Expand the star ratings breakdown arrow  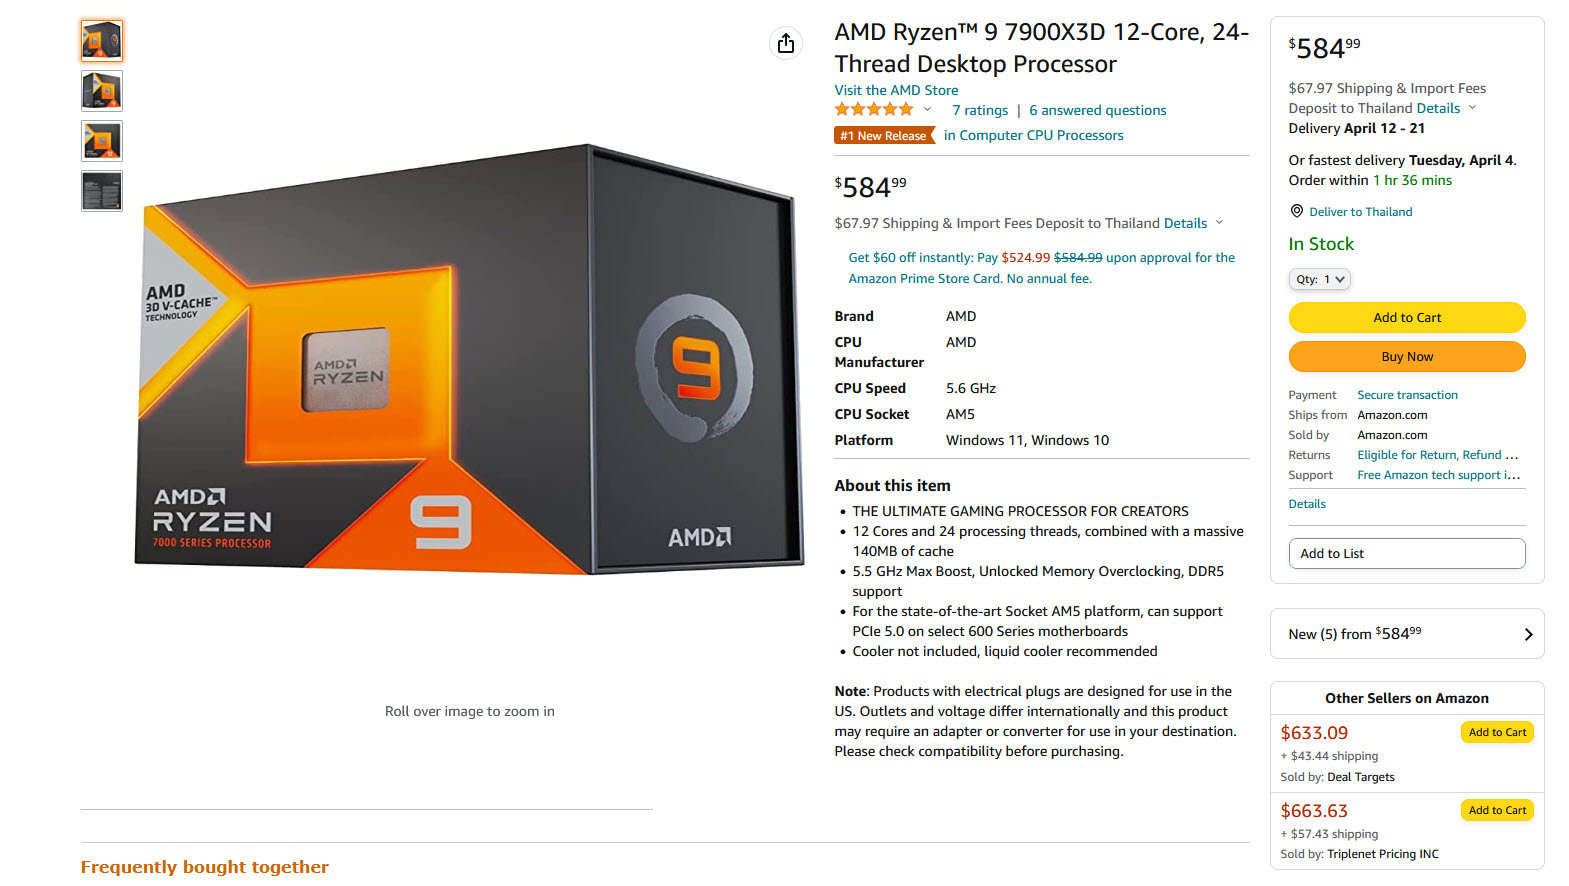click(927, 110)
